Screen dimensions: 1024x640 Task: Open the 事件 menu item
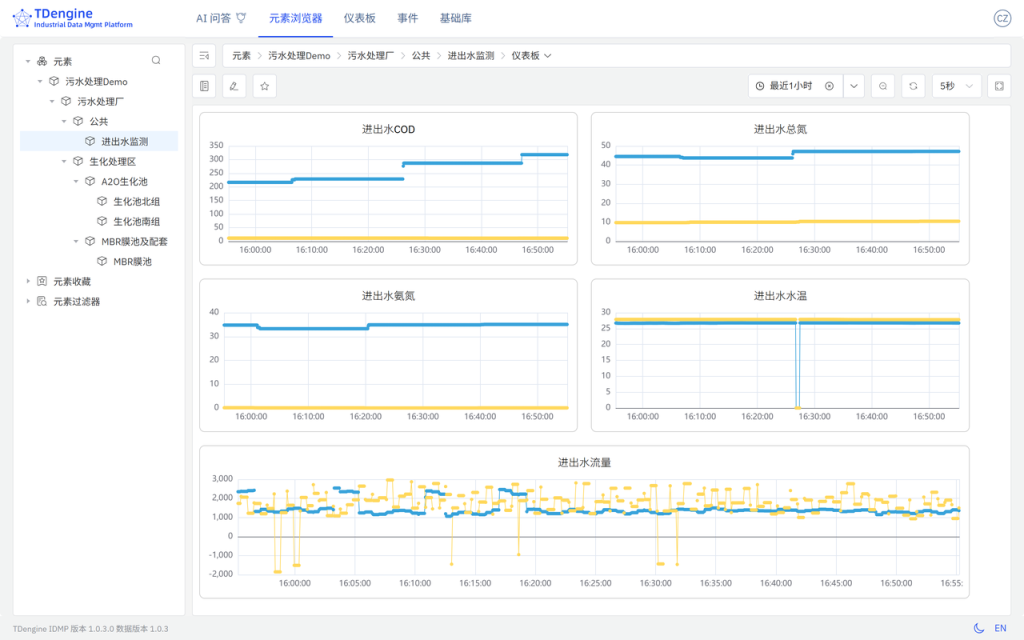point(407,17)
